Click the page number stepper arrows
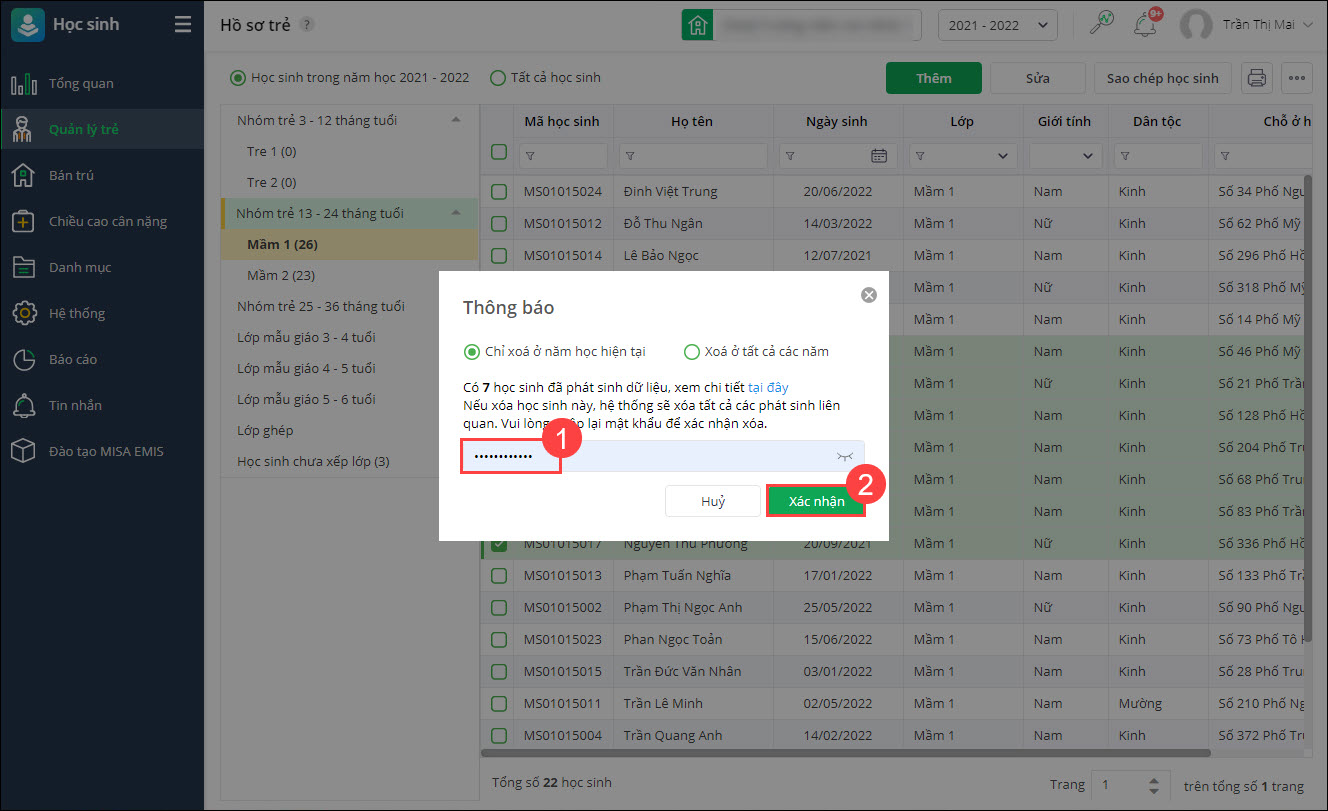This screenshot has width=1328, height=811. (1156, 785)
